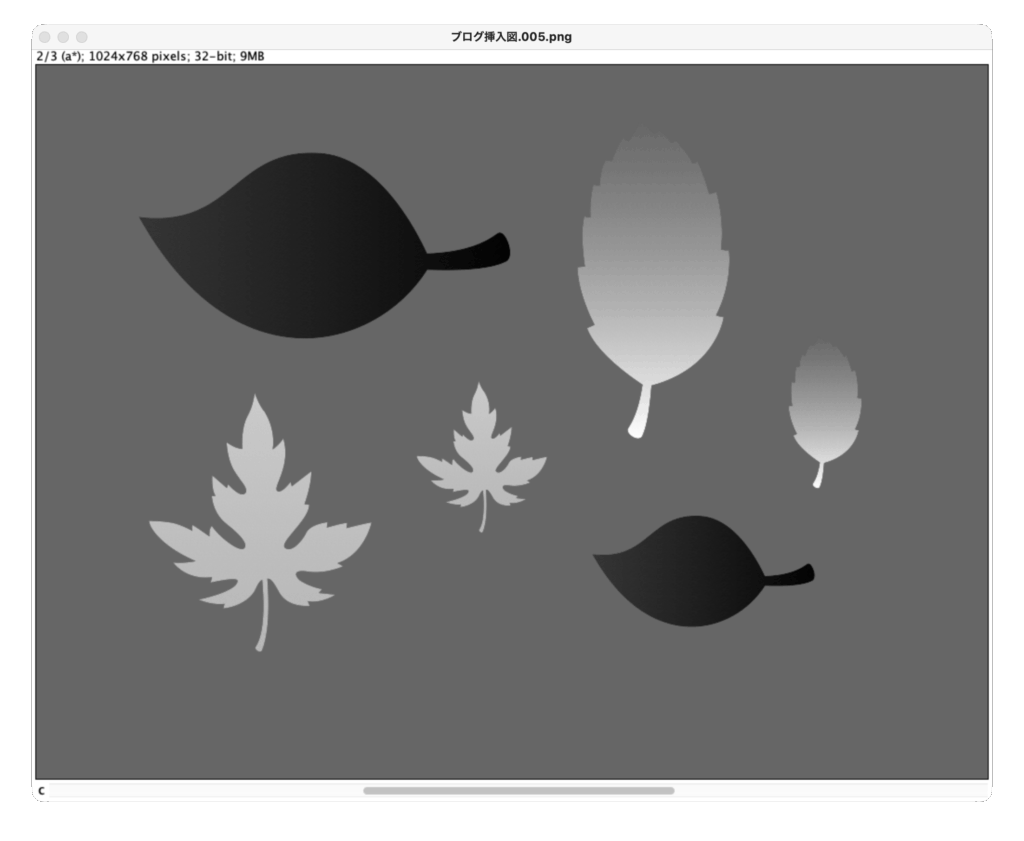
Task: Click the stem of the large maple leaf
Action: [263, 625]
